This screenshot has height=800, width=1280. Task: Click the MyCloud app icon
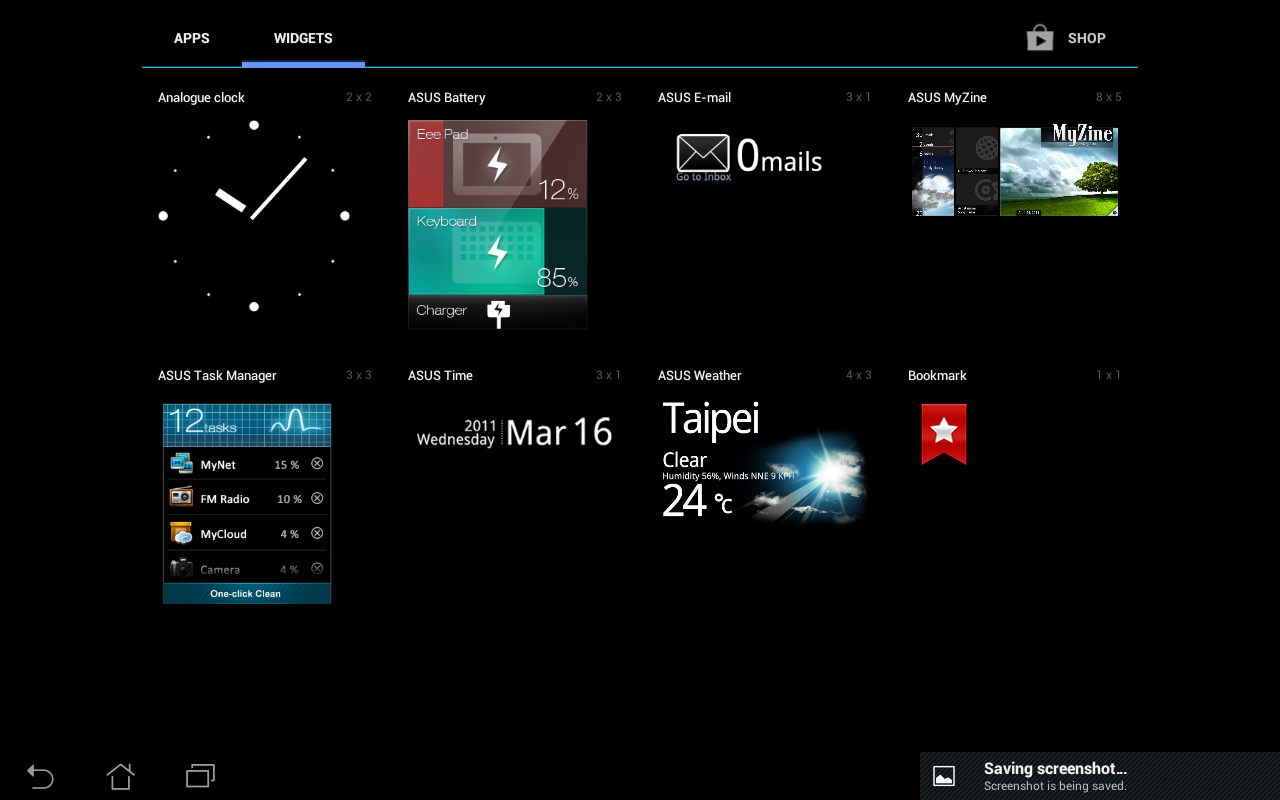pos(181,533)
